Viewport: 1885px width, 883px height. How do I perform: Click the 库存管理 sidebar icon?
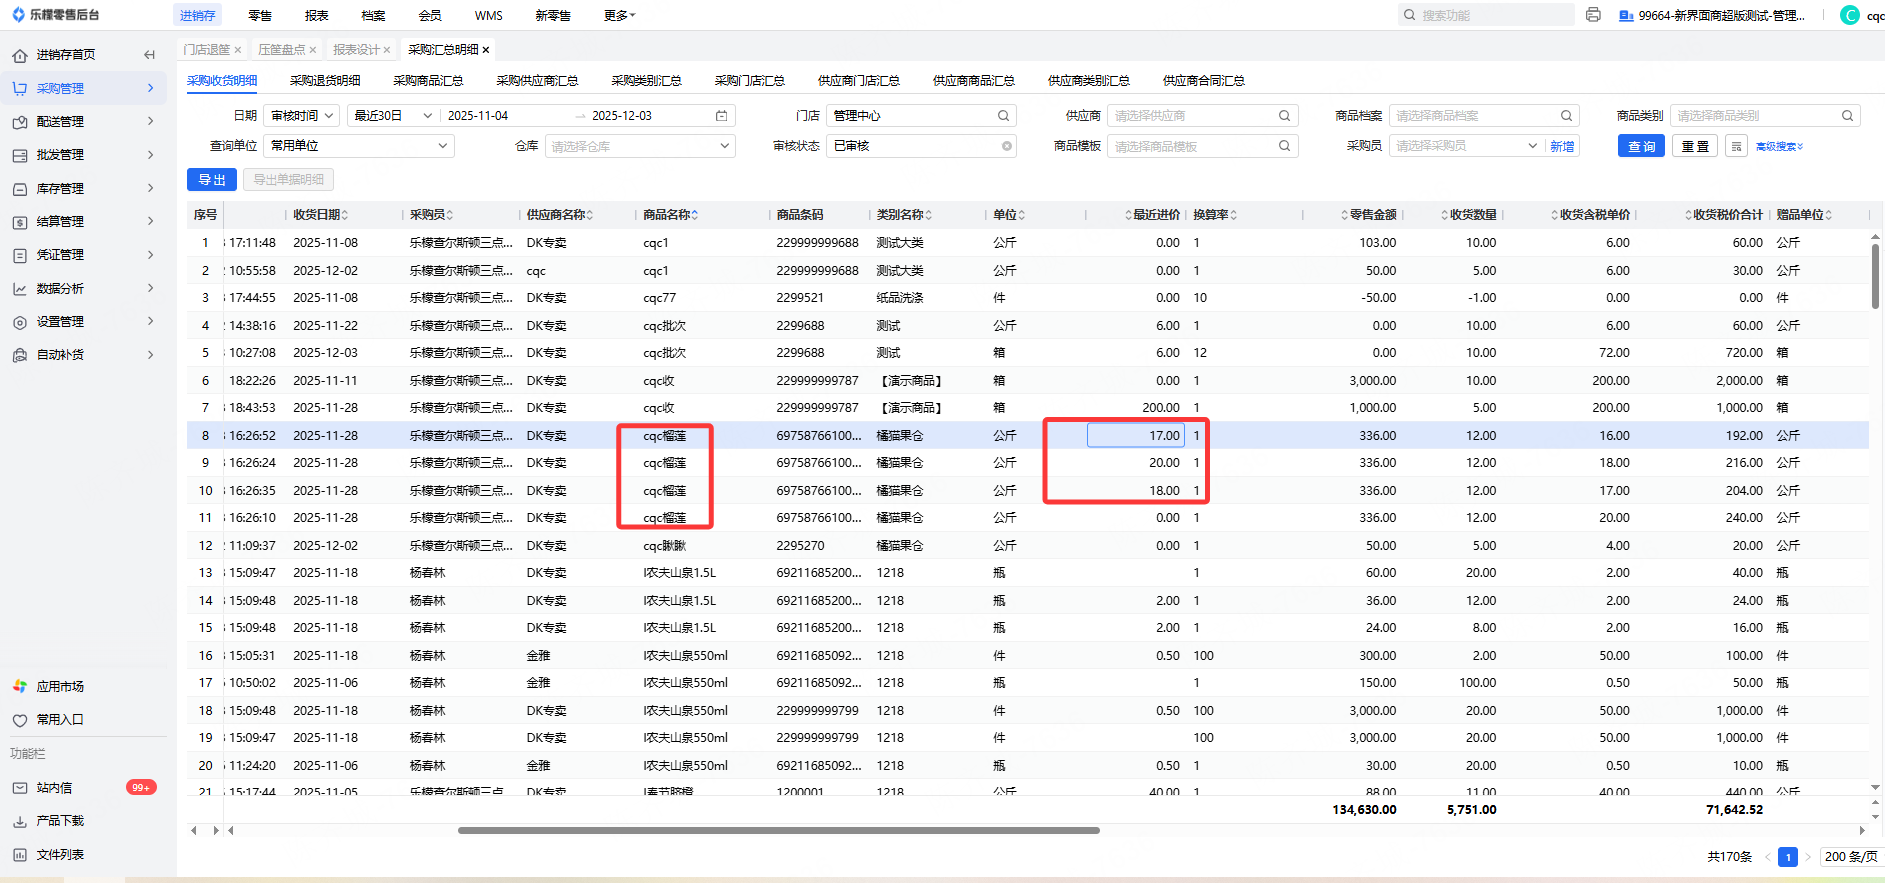pos(20,188)
